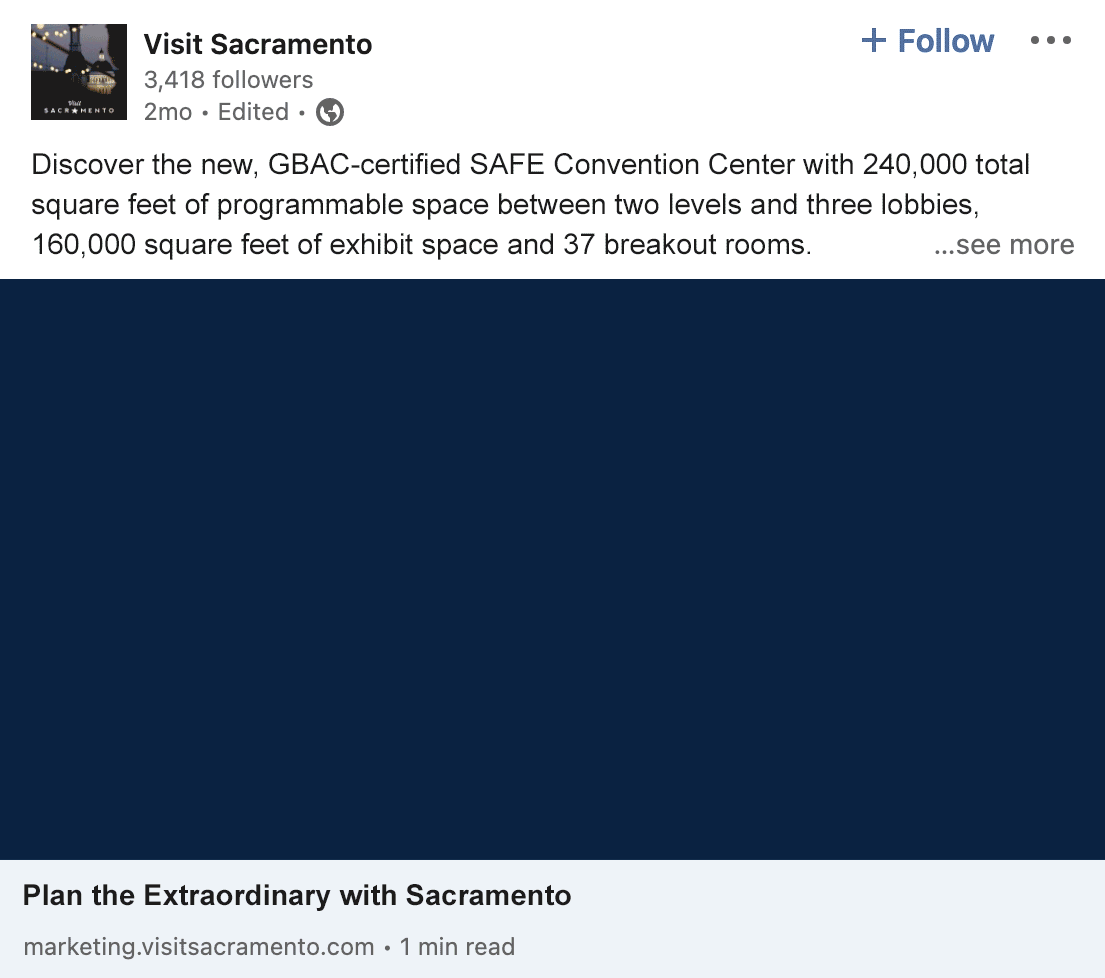The height and width of the screenshot is (978, 1105).
Task: Click the square feet of programmable space line
Action: pos(505,204)
